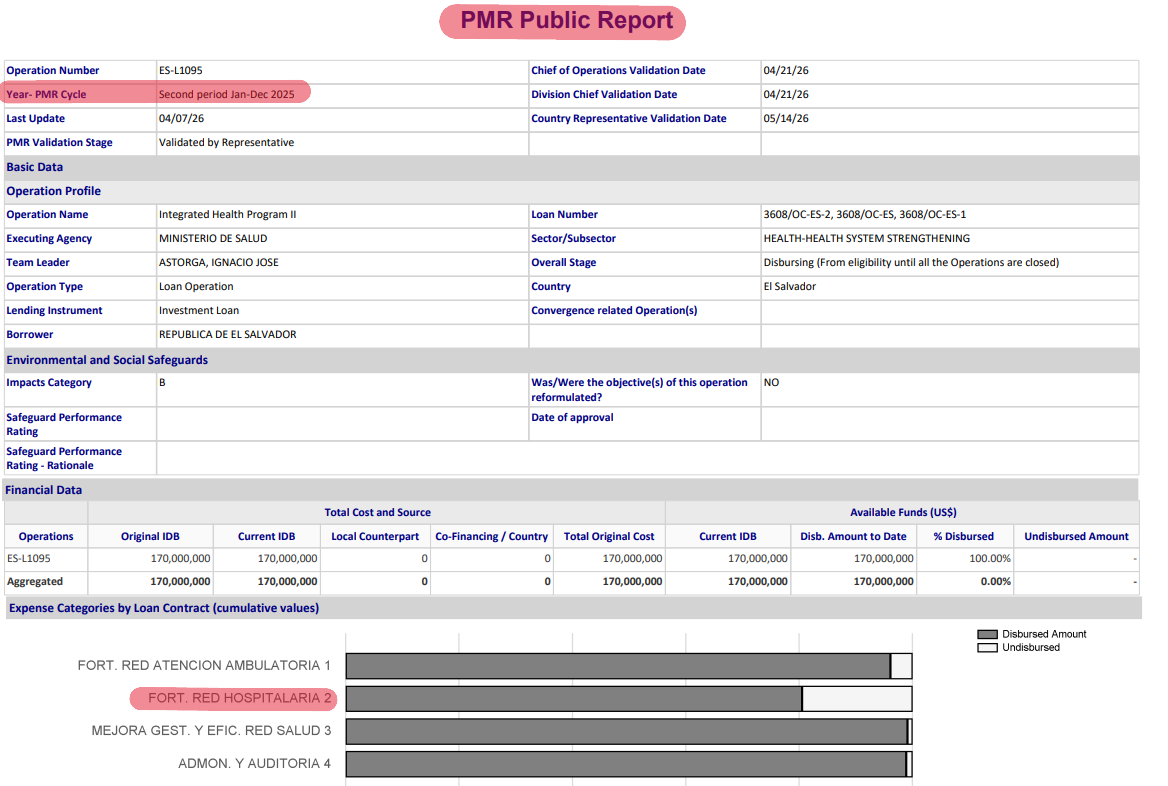
Task: Click the Year- PMR Cycle label
Action: pos(46,94)
